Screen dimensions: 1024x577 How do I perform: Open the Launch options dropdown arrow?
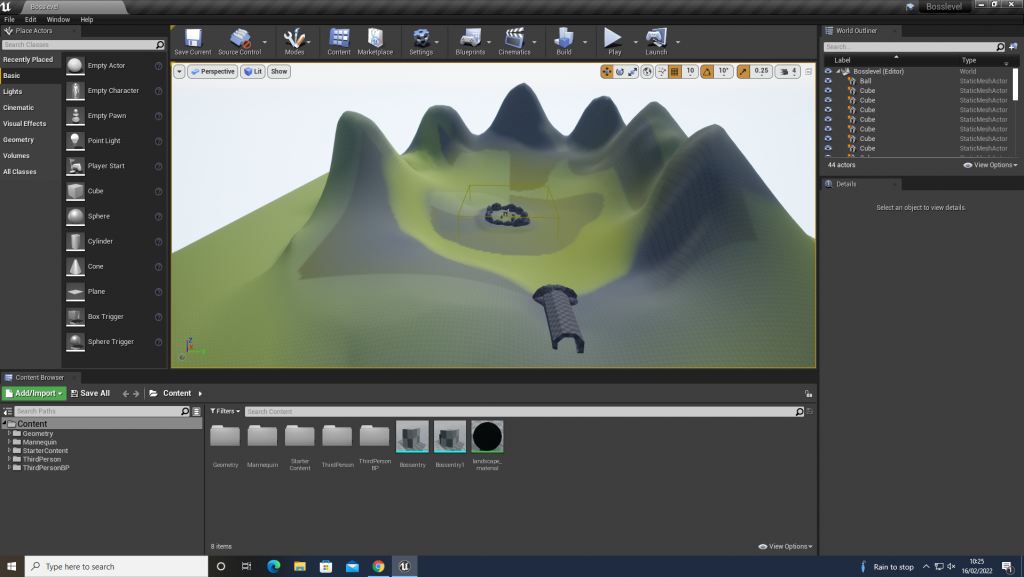coord(678,42)
